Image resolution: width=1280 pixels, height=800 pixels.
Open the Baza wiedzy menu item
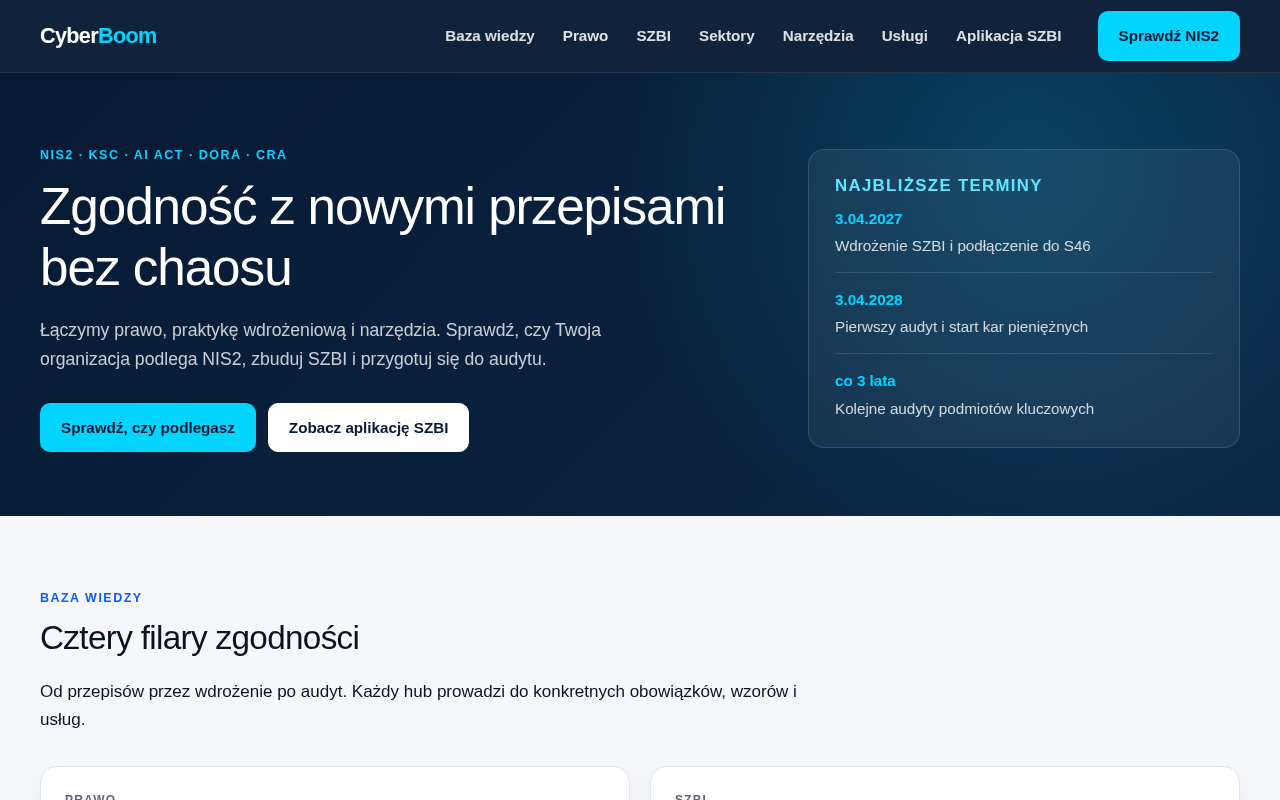(x=490, y=36)
